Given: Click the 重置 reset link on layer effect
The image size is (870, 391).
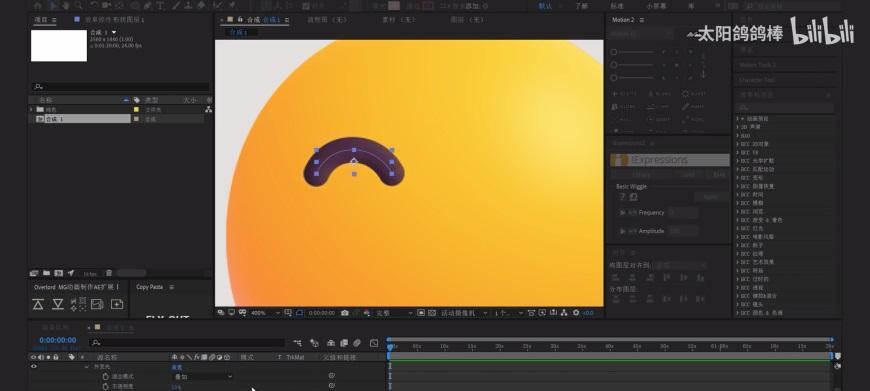Looking at the screenshot, I should coord(176,367).
